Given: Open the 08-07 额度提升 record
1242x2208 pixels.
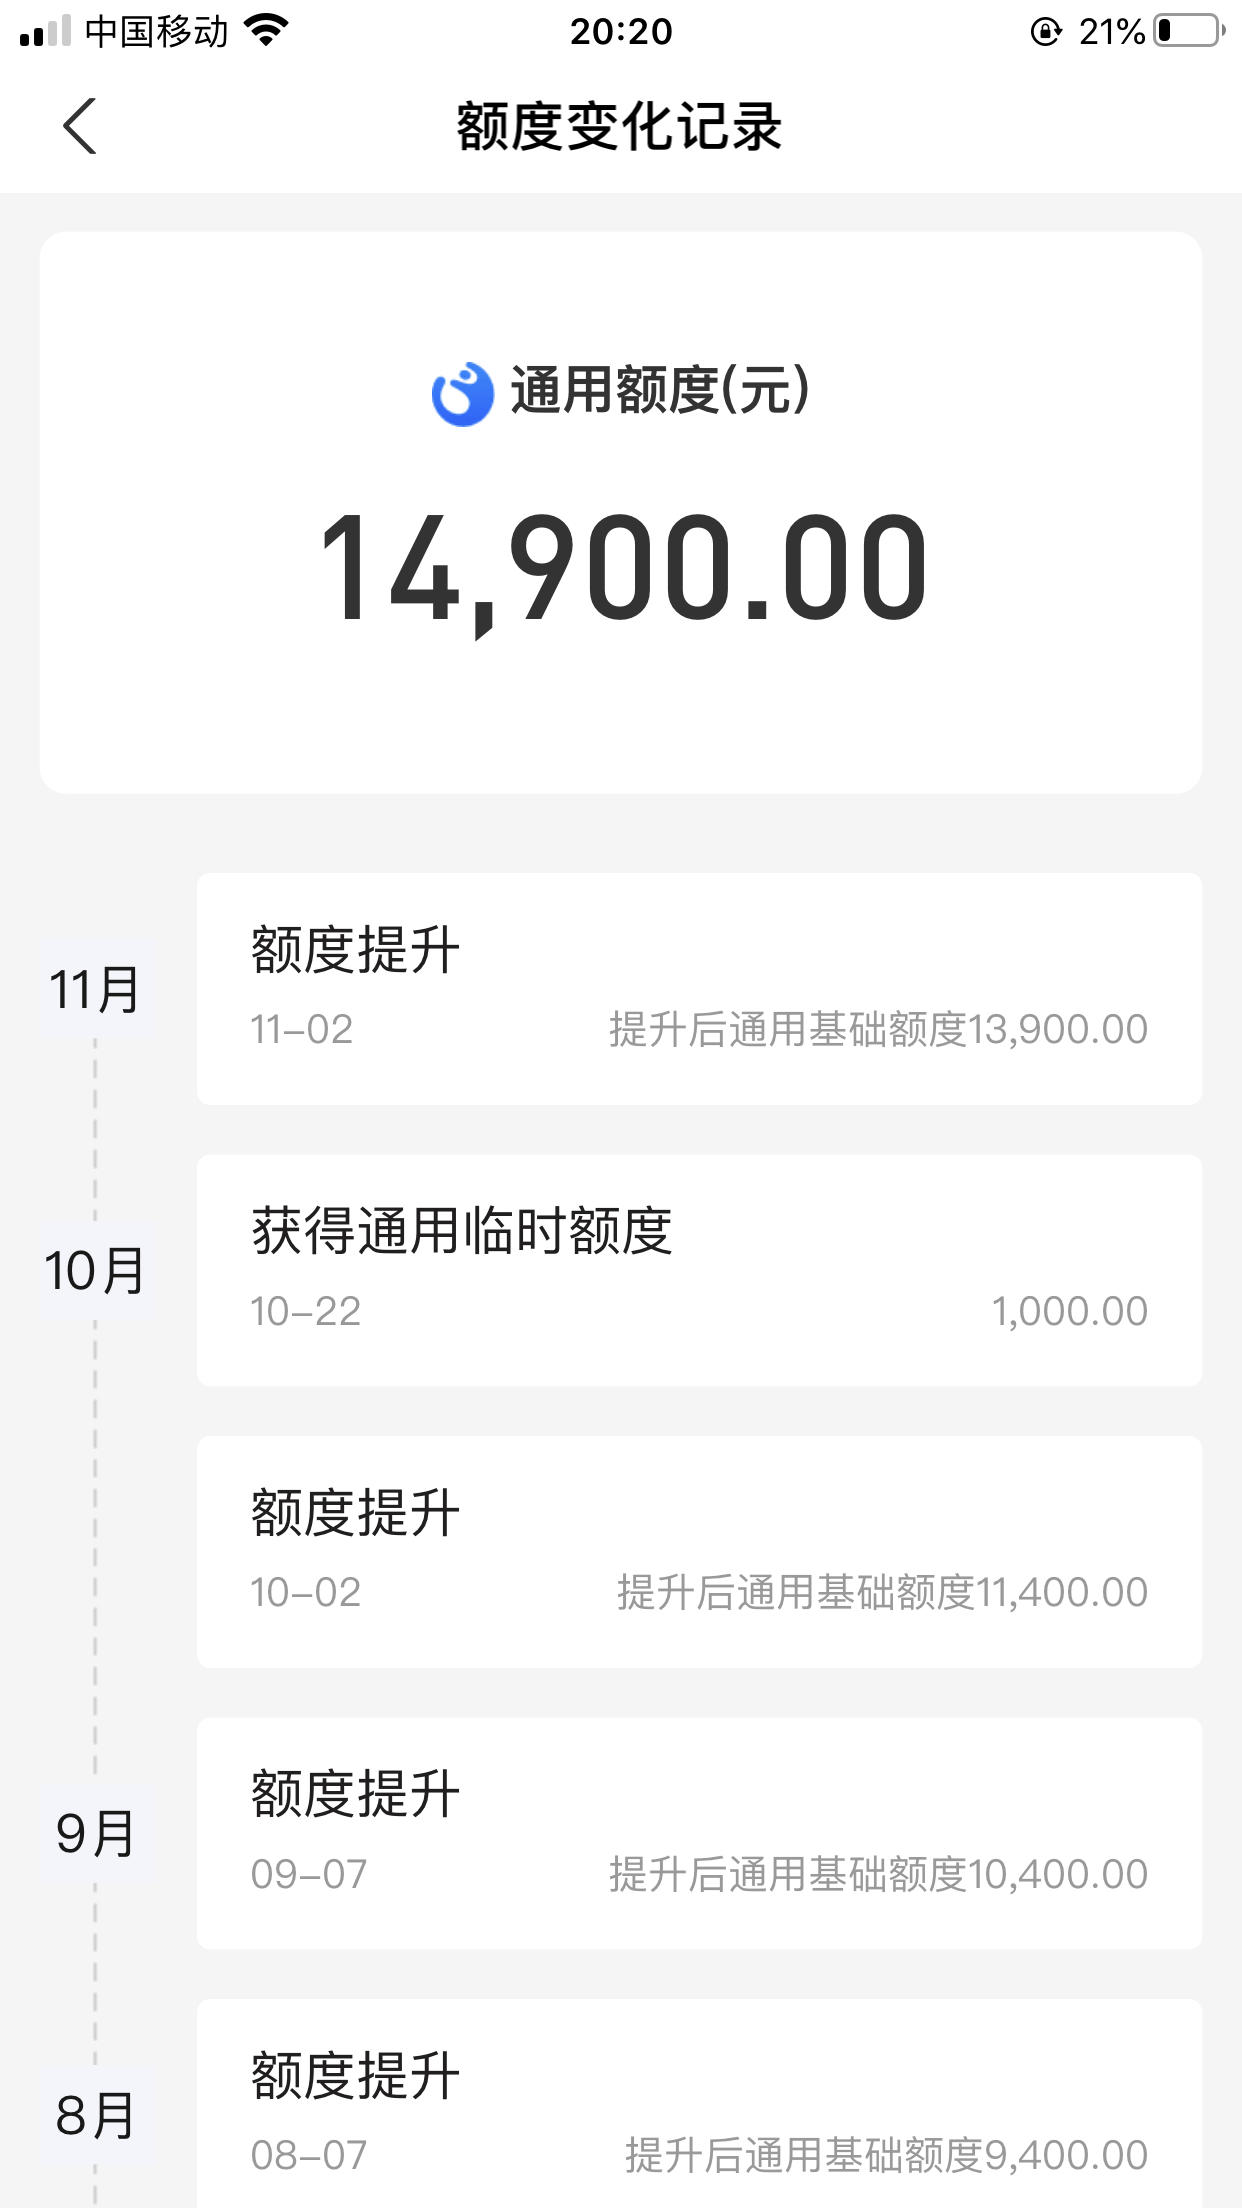Looking at the screenshot, I should [x=699, y=2103].
